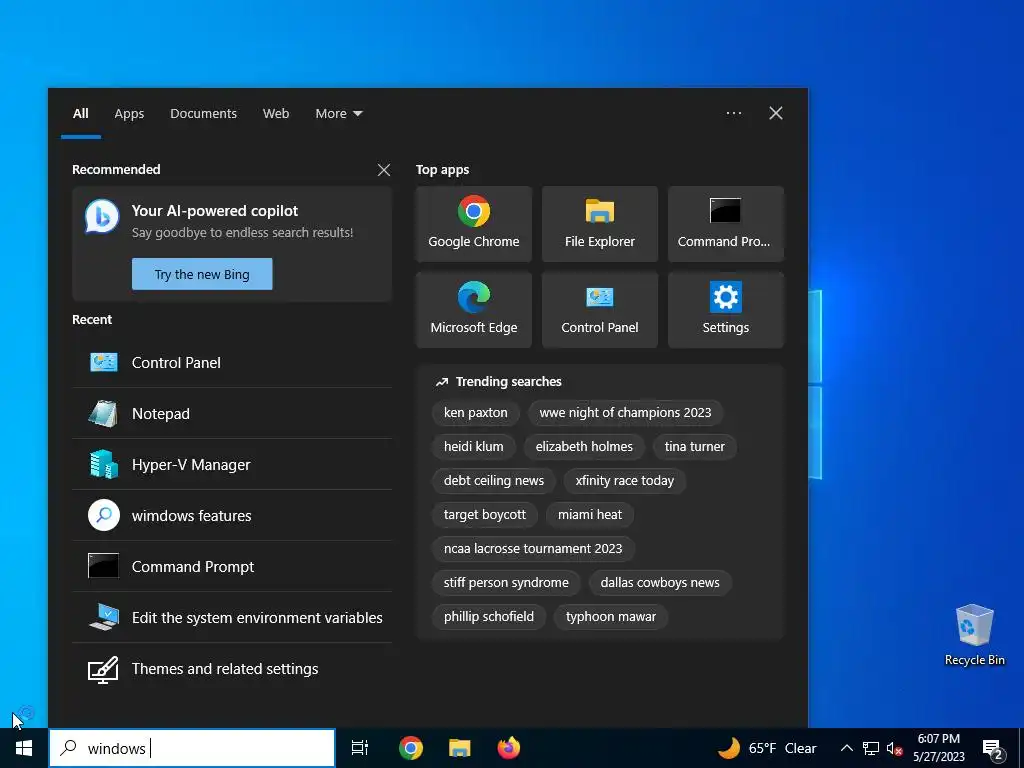Click the 'Trending searches' heading
The image size is (1024, 768).
click(x=508, y=381)
